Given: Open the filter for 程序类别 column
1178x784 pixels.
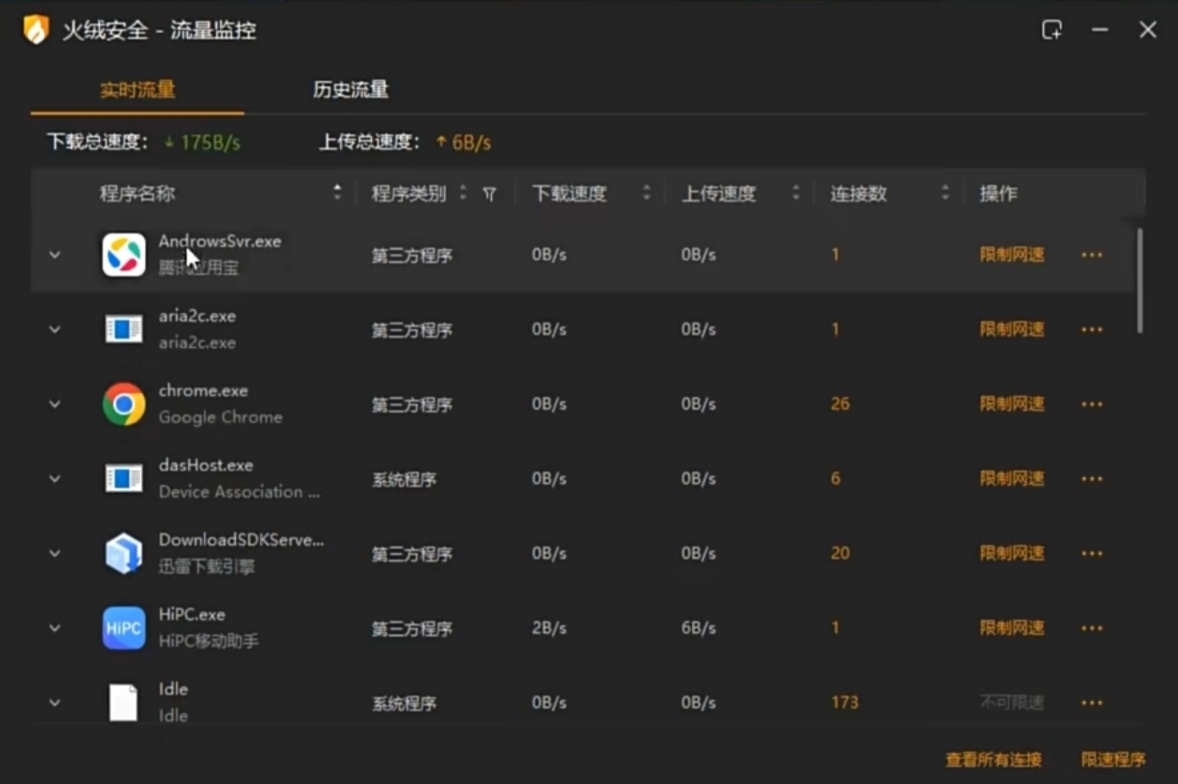Looking at the screenshot, I should 489,194.
